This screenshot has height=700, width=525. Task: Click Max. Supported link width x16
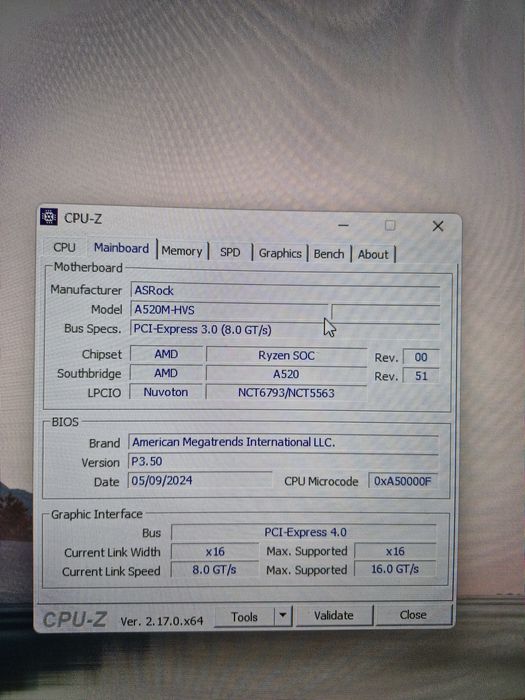coord(395,551)
